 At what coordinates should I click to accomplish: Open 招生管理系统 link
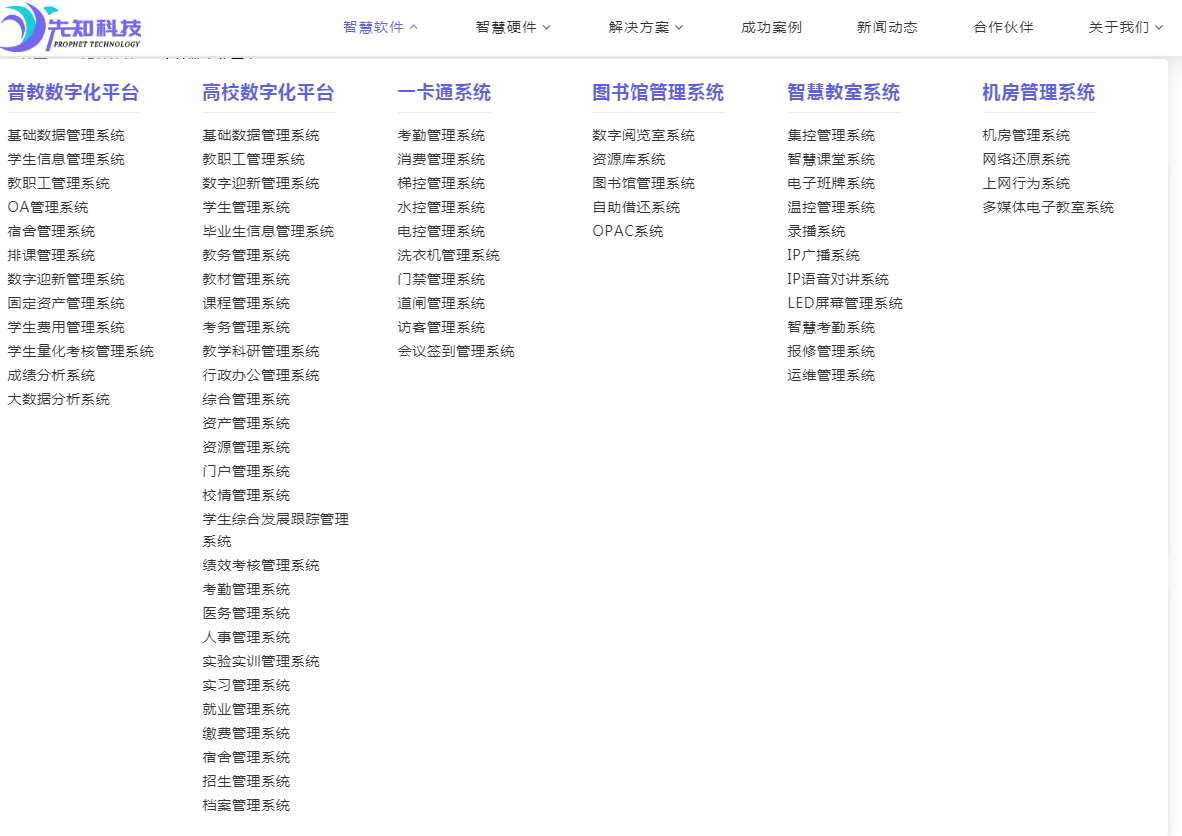pyautogui.click(x=247, y=782)
